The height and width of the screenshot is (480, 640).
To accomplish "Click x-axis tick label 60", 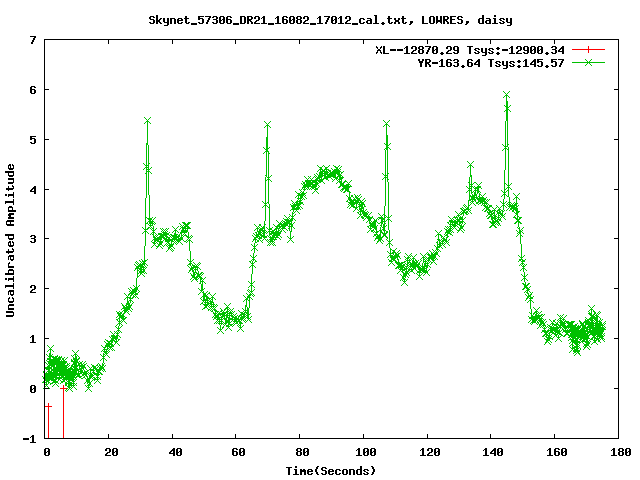I will click(238, 452).
